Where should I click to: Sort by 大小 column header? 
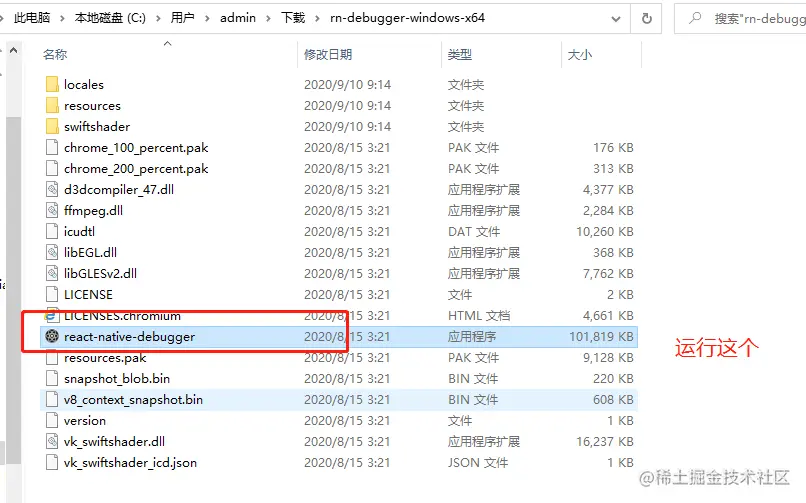(580, 54)
